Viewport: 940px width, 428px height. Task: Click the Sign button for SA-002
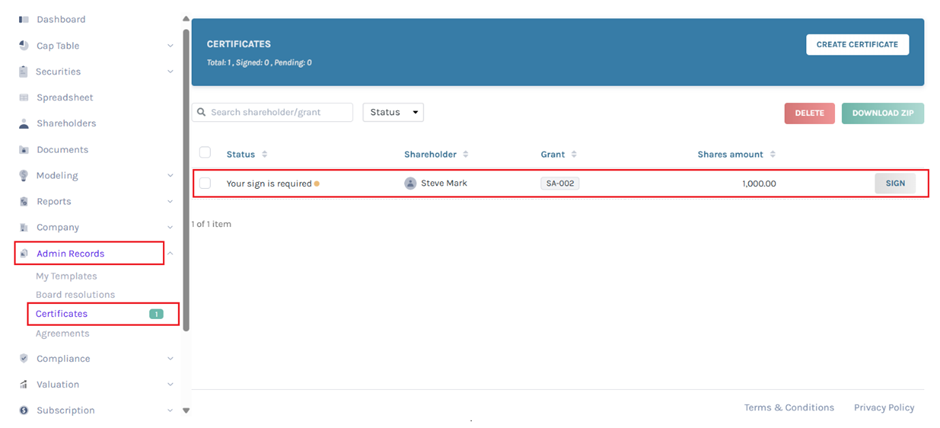(894, 183)
